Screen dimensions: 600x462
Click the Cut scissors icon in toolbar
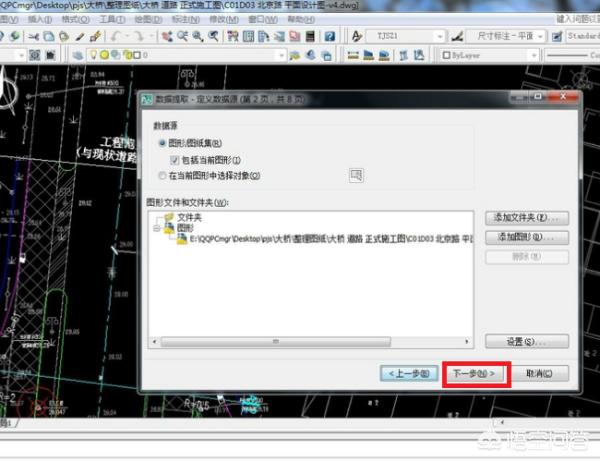point(34,36)
